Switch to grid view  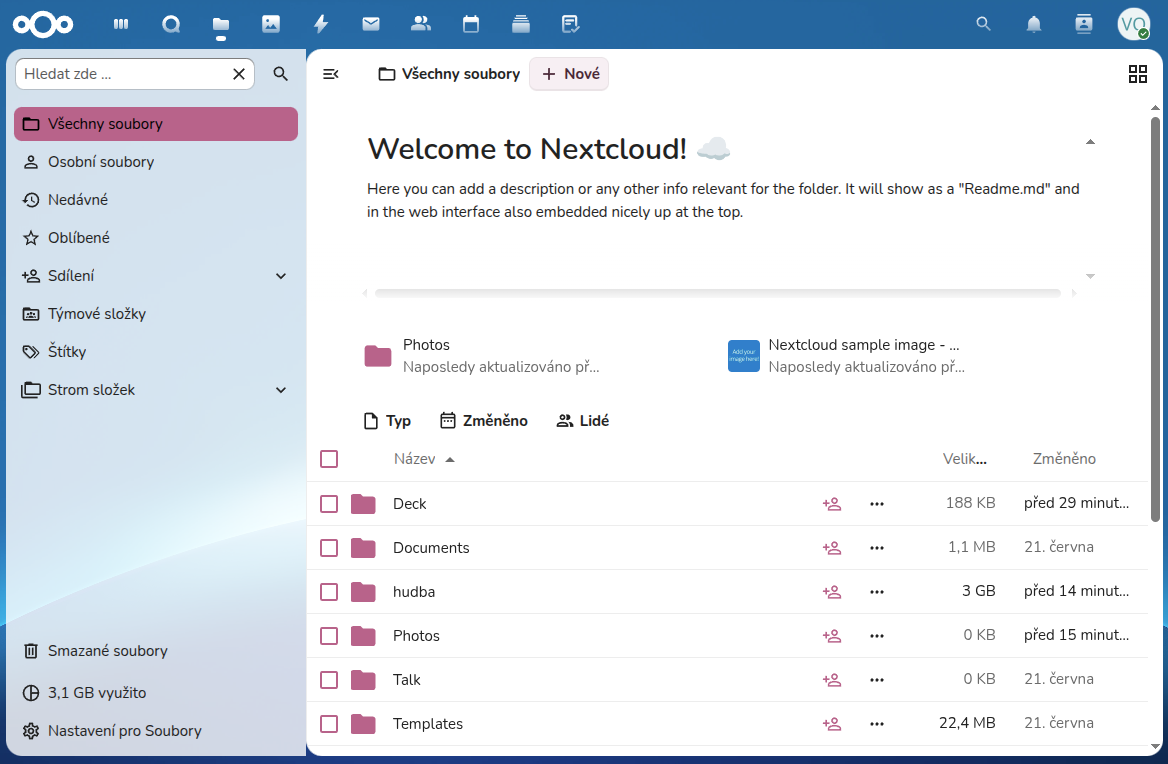[x=1137, y=74]
